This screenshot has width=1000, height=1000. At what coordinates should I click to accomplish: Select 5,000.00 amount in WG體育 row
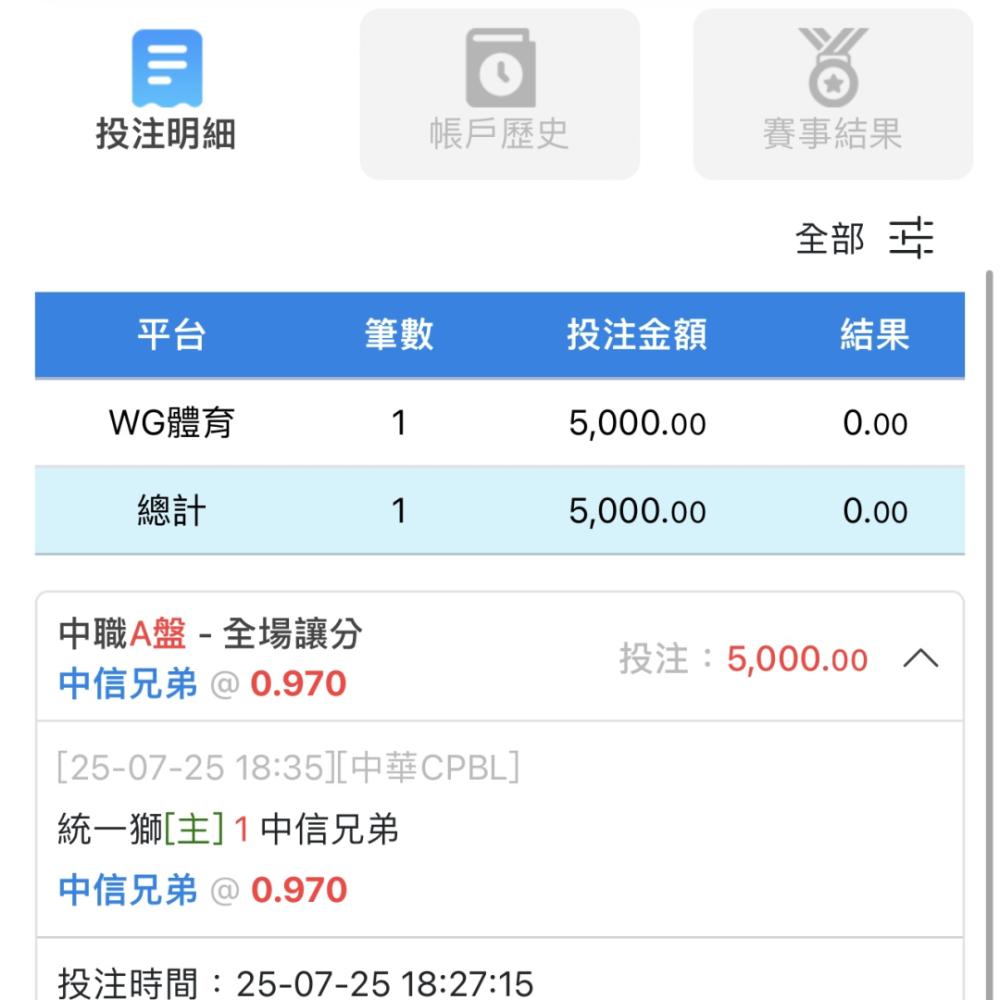(637, 423)
